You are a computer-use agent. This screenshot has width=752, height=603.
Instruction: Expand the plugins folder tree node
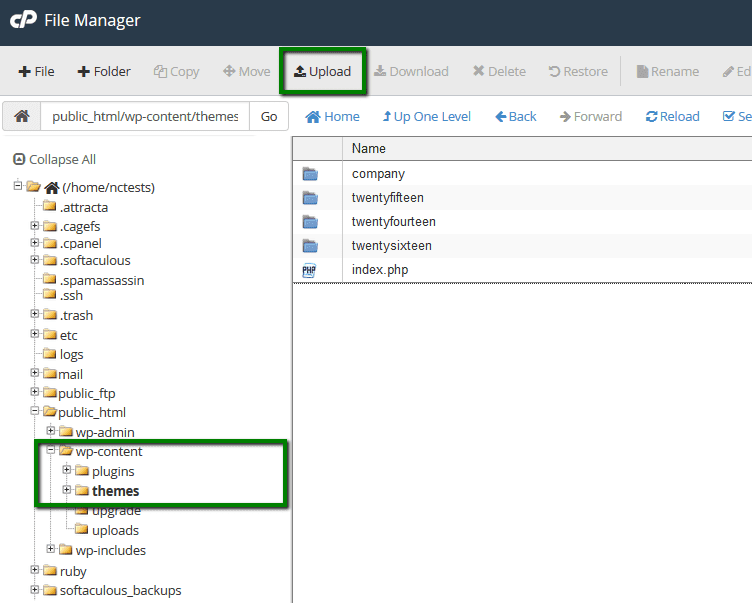coord(67,470)
